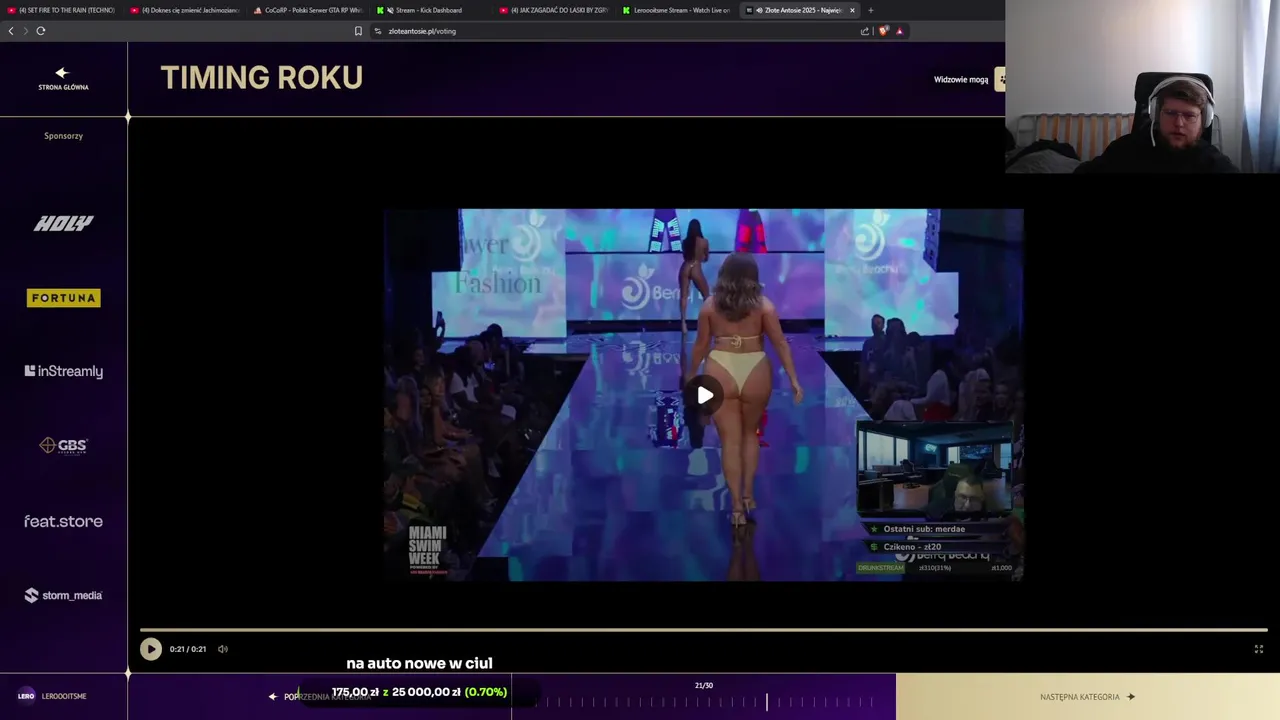Screen dimensions: 1280x720
Task: Switch to Leroooitsme Stream tab
Action: [x=677, y=10]
